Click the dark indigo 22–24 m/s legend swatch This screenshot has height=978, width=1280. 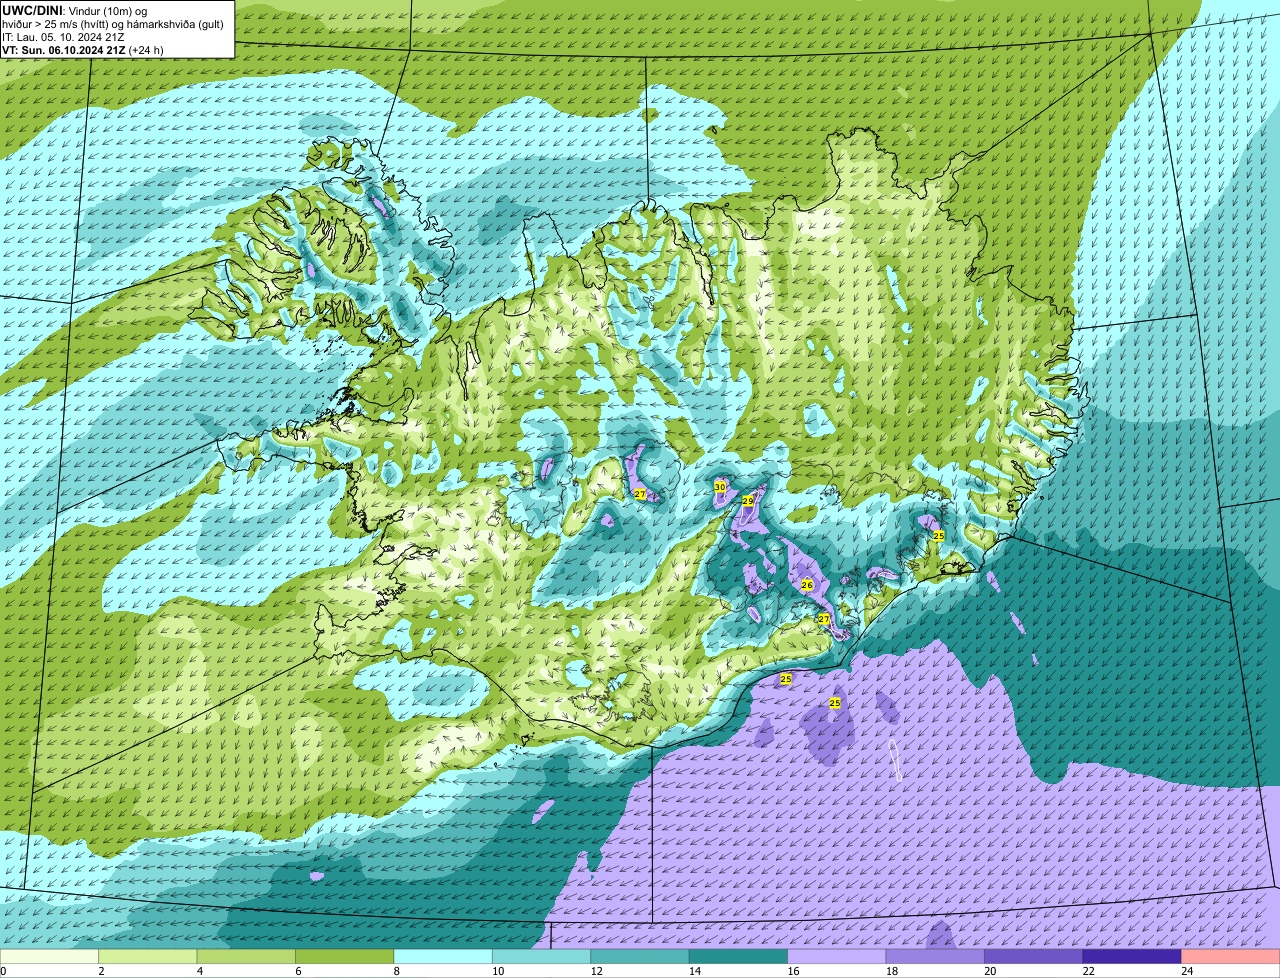(1132, 957)
